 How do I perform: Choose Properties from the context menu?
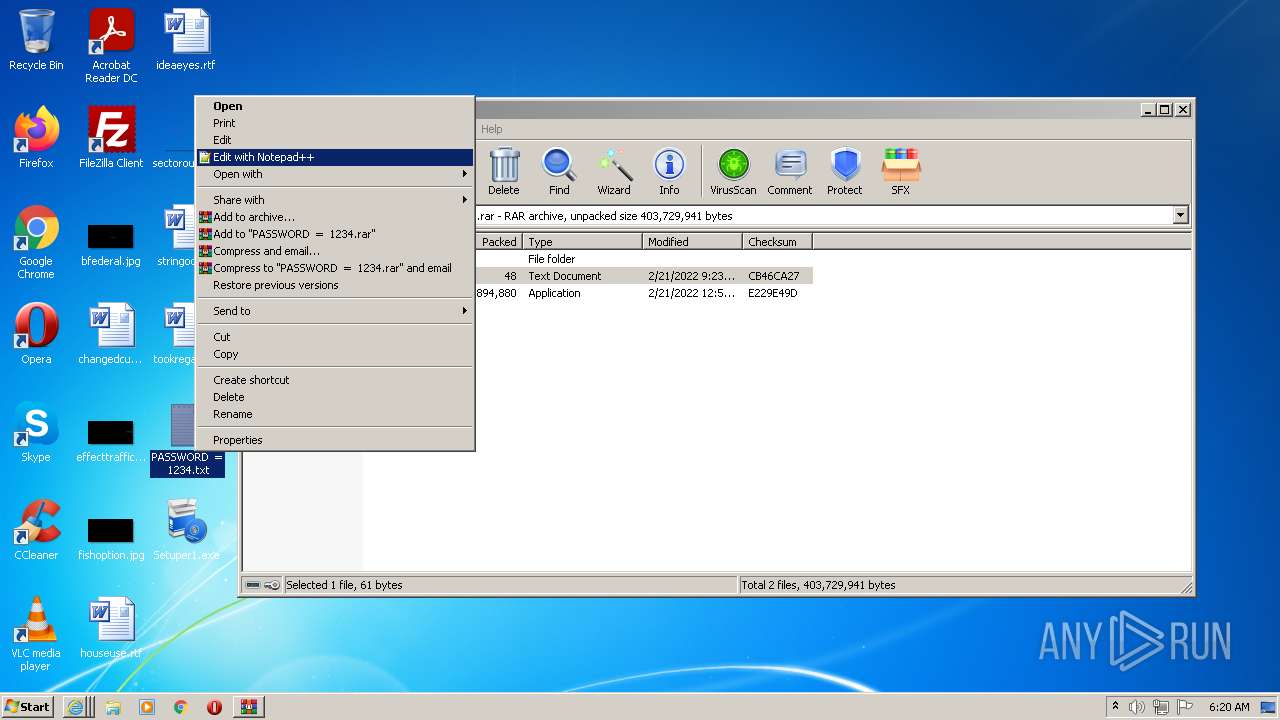tap(335, 440)
